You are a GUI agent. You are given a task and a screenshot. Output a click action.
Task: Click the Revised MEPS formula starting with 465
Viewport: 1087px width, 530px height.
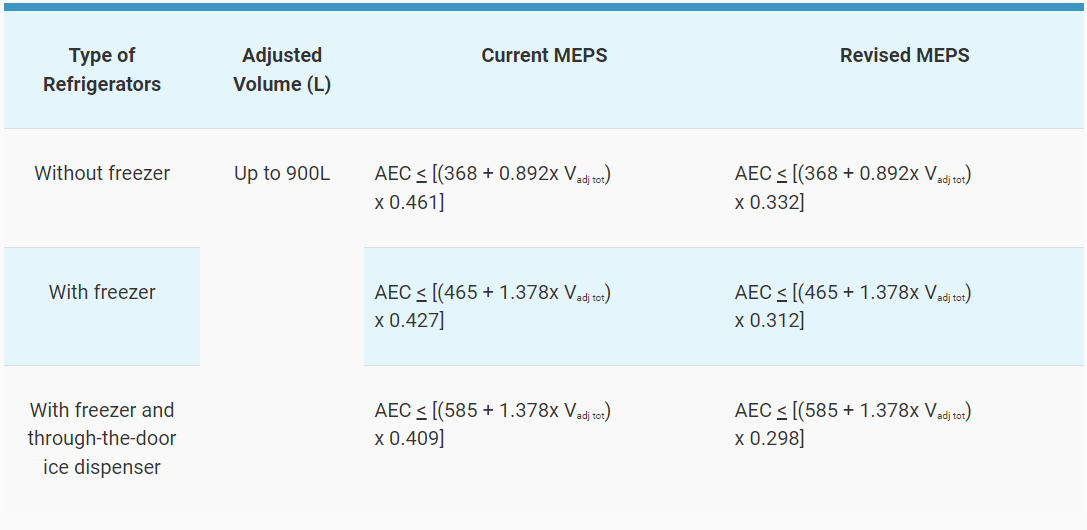point(853,293)
